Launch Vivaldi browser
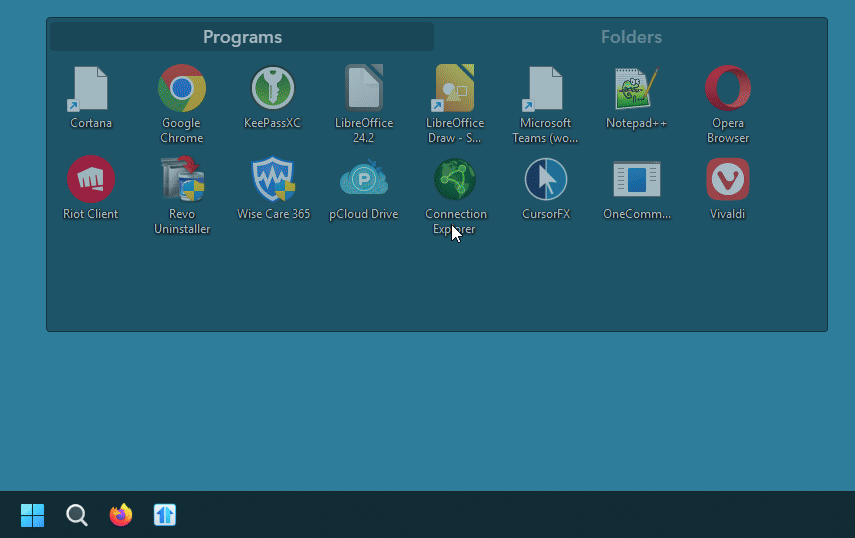Screen dimensions: 855x538 pos(728,181)
